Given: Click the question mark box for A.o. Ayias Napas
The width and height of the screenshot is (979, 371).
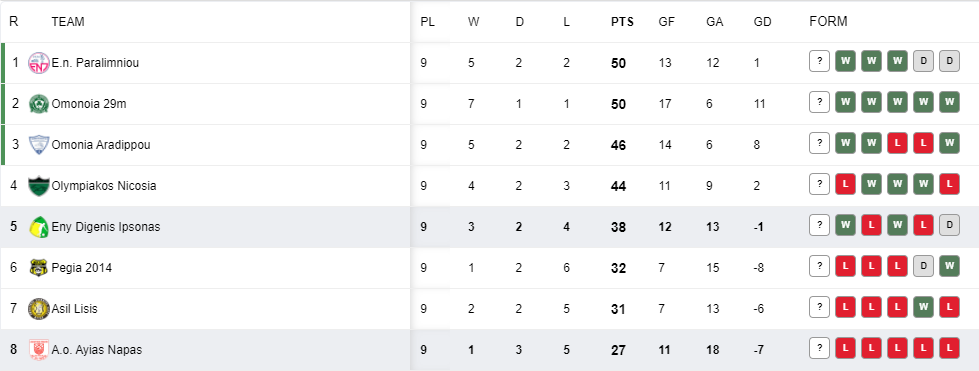Looking at the screenshot, I should tap(819, 349).
